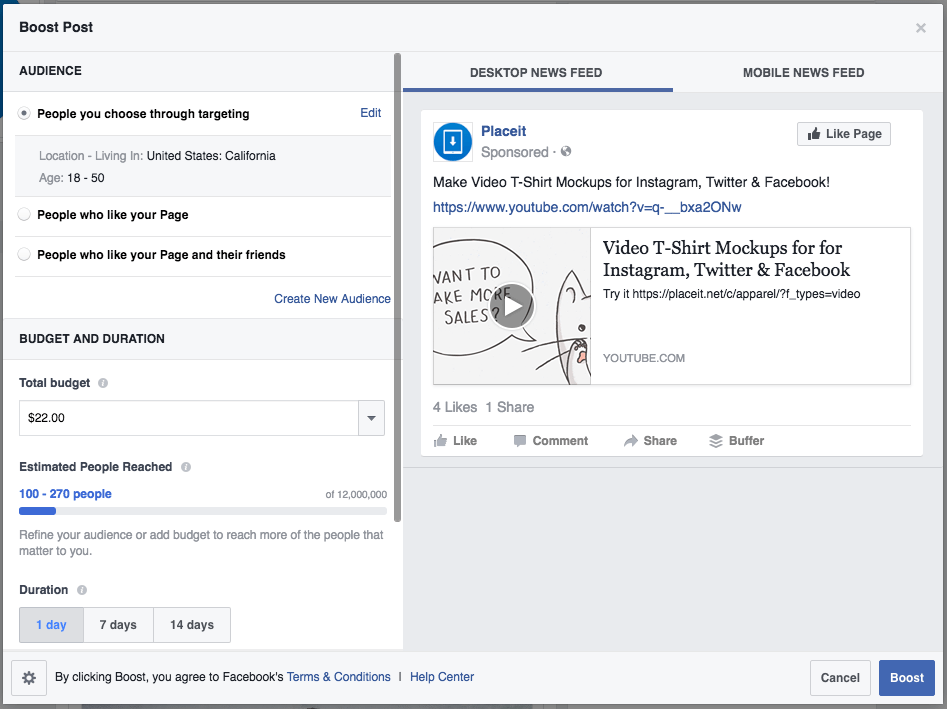Open the Terms & Conditions link

(339, 677)
